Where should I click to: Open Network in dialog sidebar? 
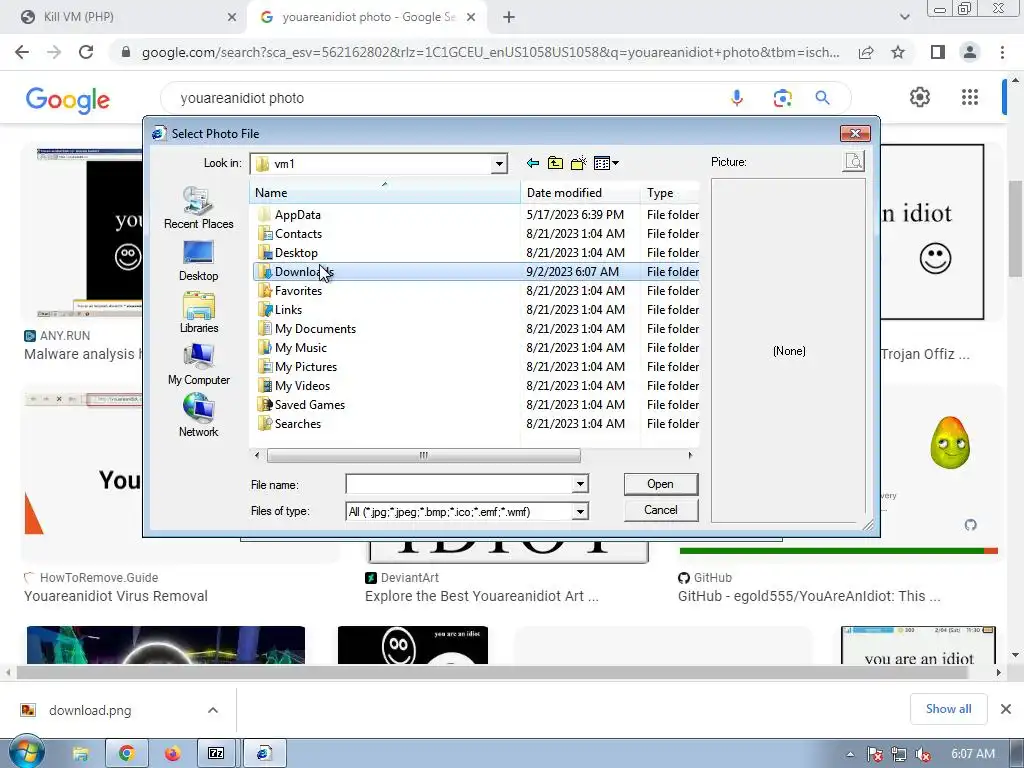(199, 415)
